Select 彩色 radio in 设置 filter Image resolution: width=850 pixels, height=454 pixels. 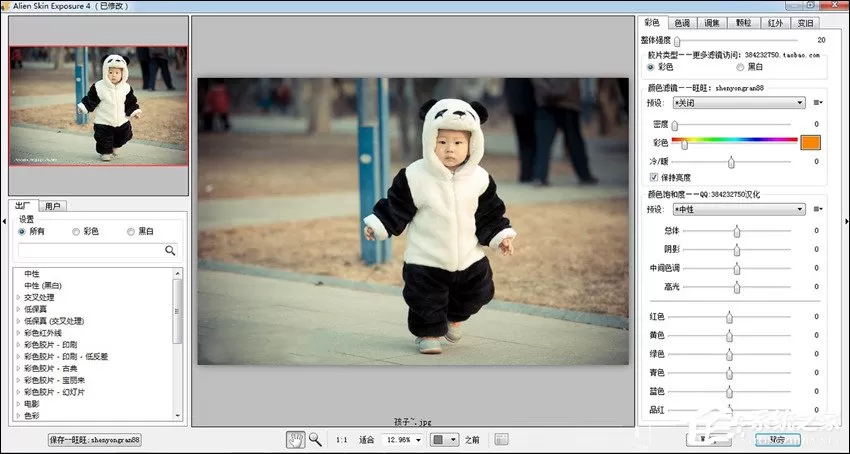[76, 232]
